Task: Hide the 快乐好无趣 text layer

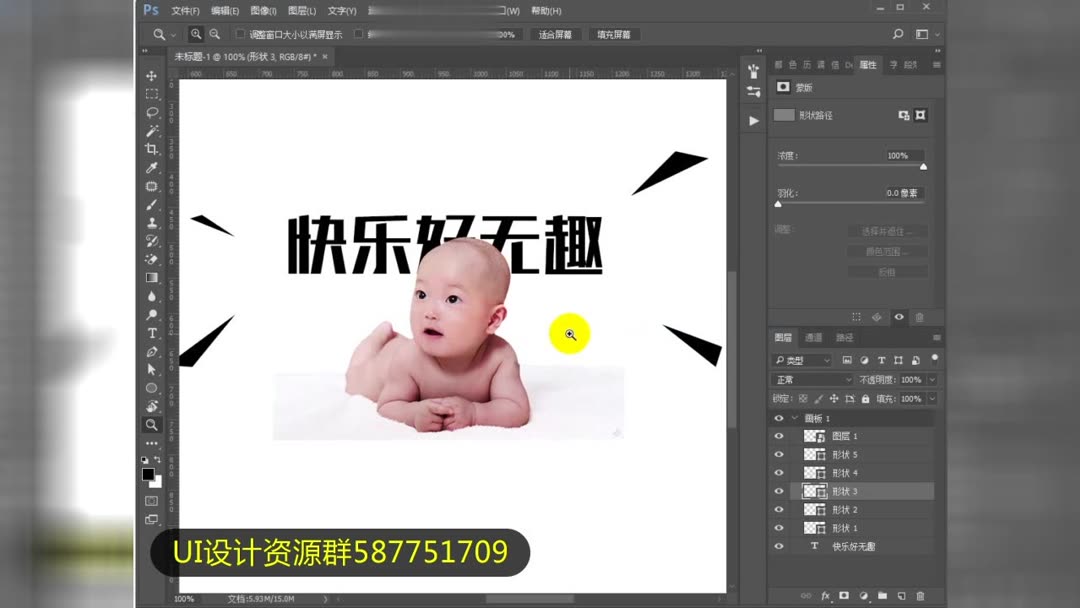Action: point(779,545)
